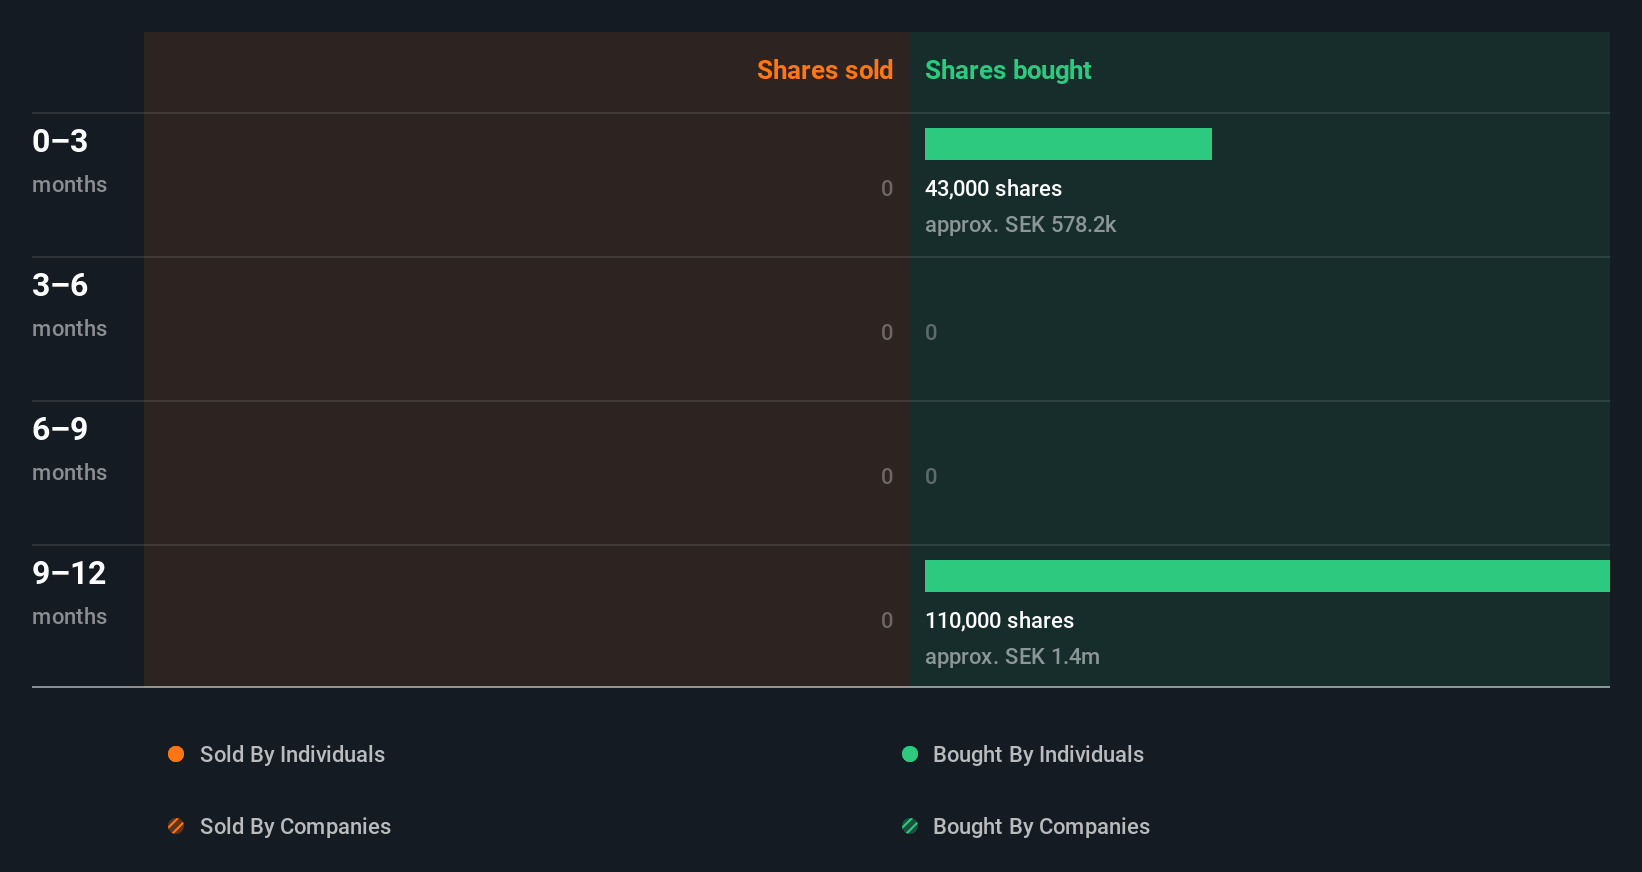Click the 6–9 months row label
Screen dimensions: 1642x872
69,449
